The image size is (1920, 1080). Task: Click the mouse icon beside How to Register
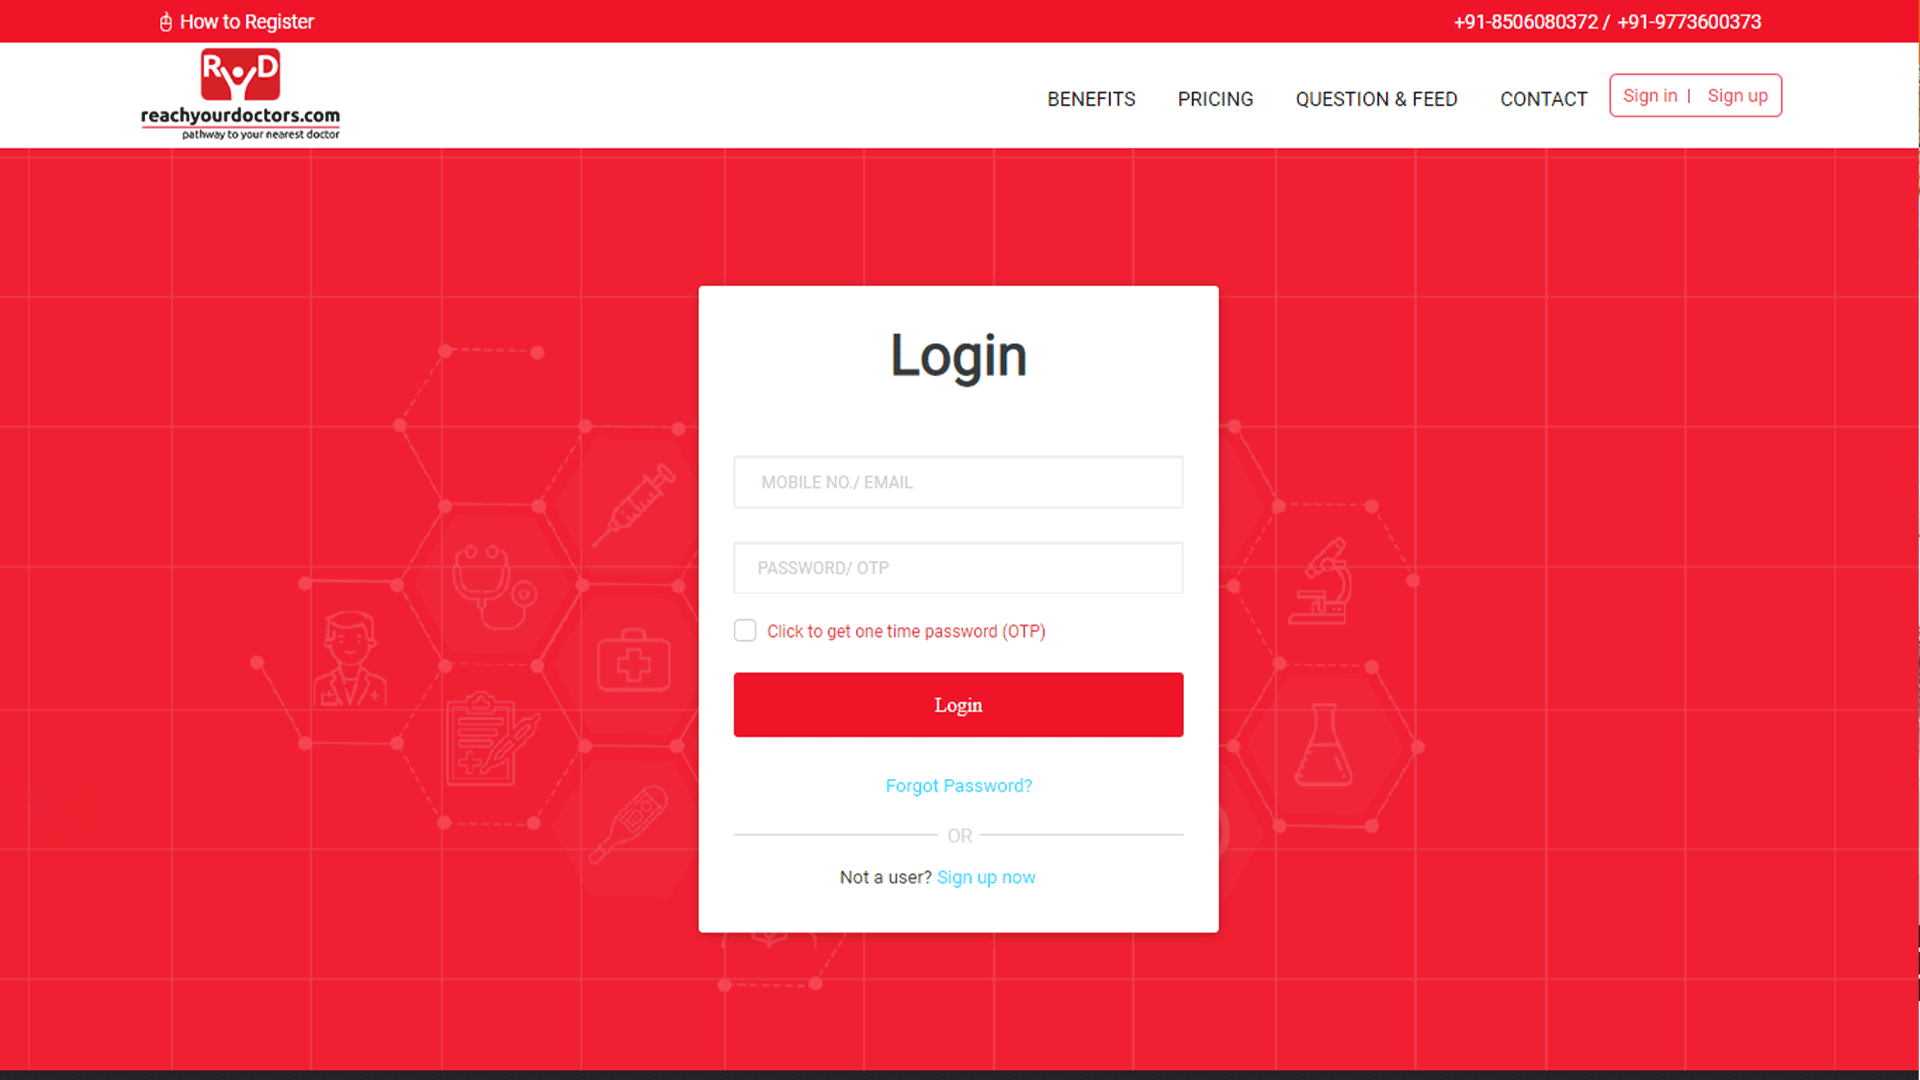point(166,22)
